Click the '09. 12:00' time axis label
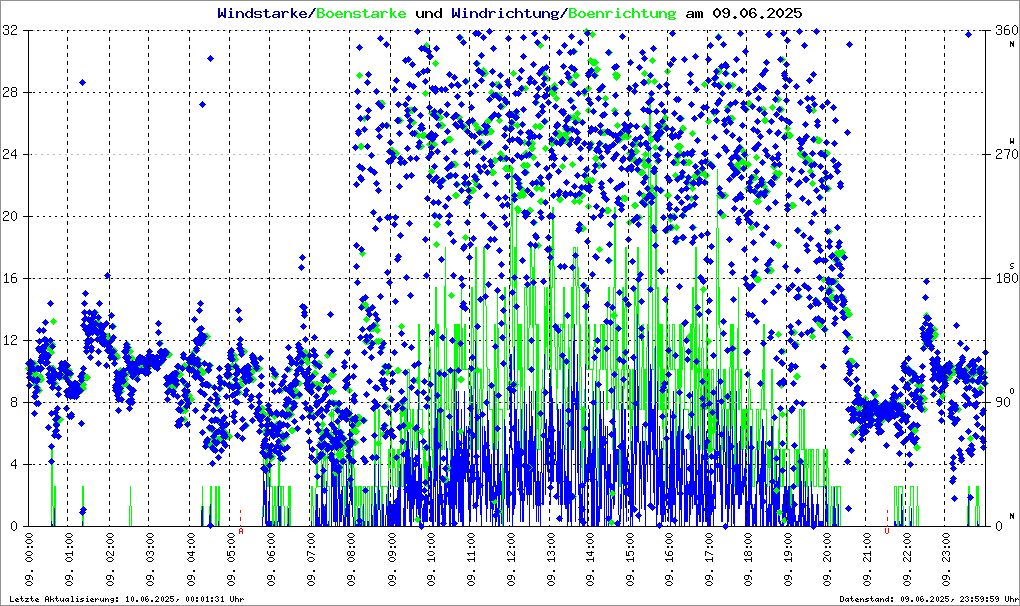Viewport: 1020px width, 606px height. [511, 562]
